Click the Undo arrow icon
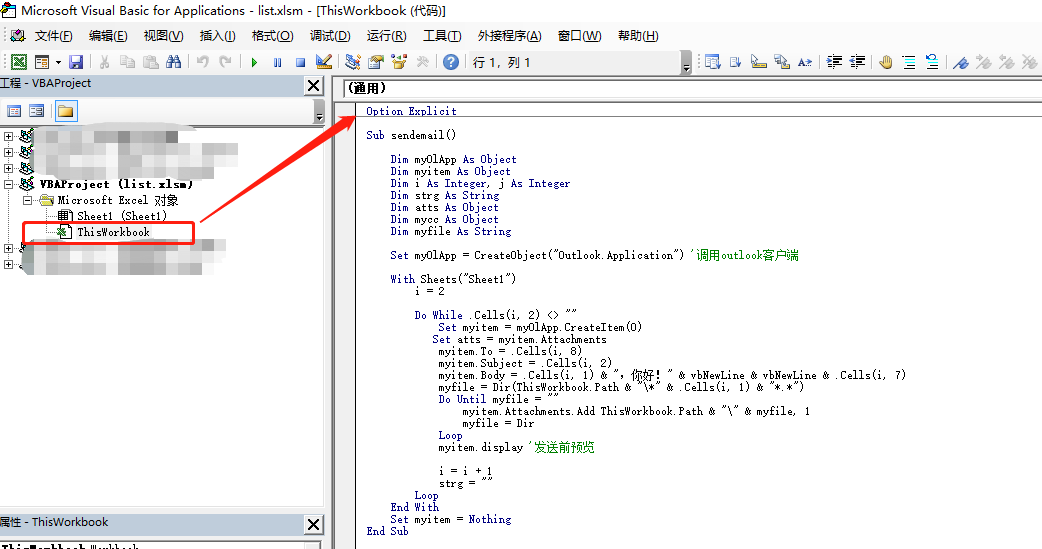 203,62
